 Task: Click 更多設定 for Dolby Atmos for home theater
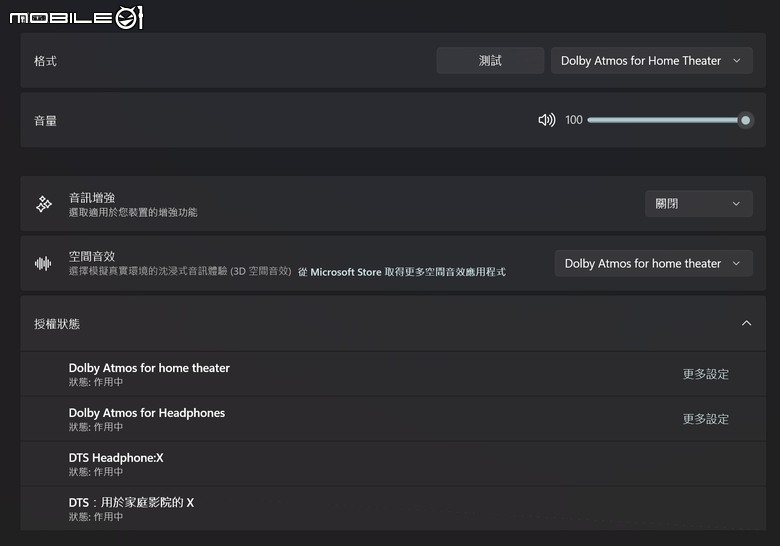[x=705, y=374]
